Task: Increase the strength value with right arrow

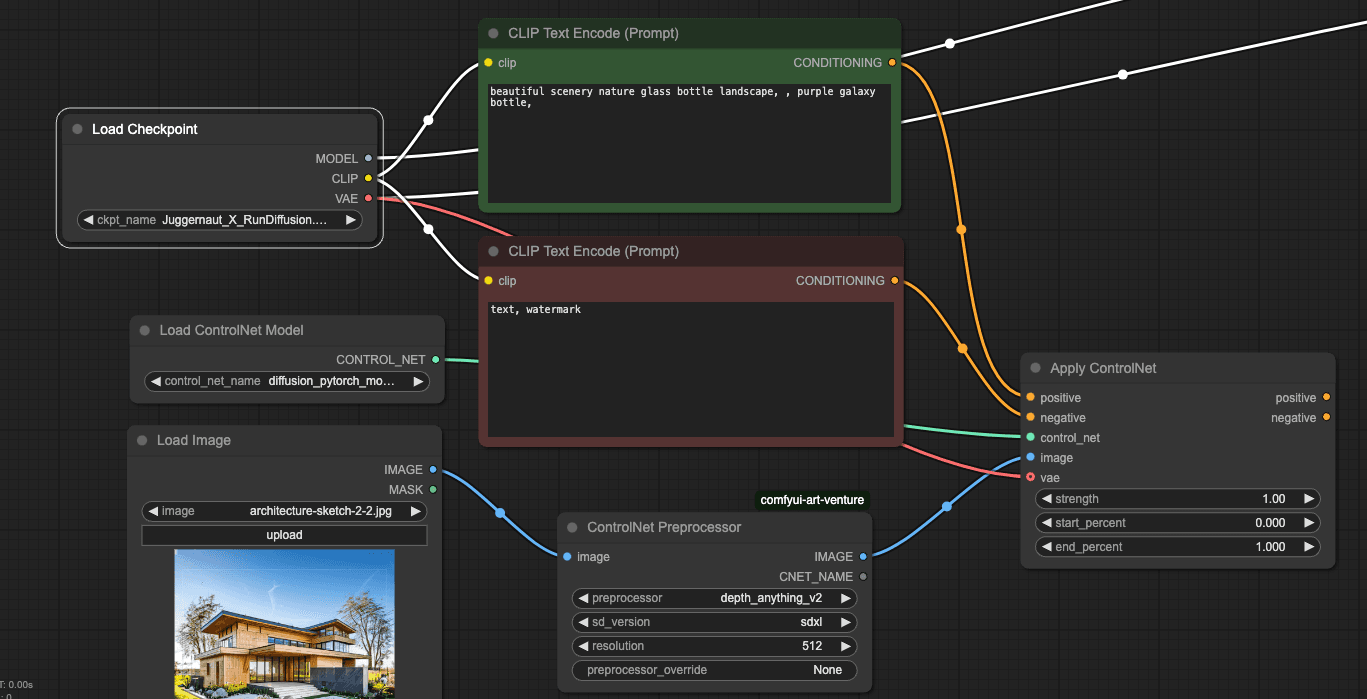Action: click(x=1309, y=499)
